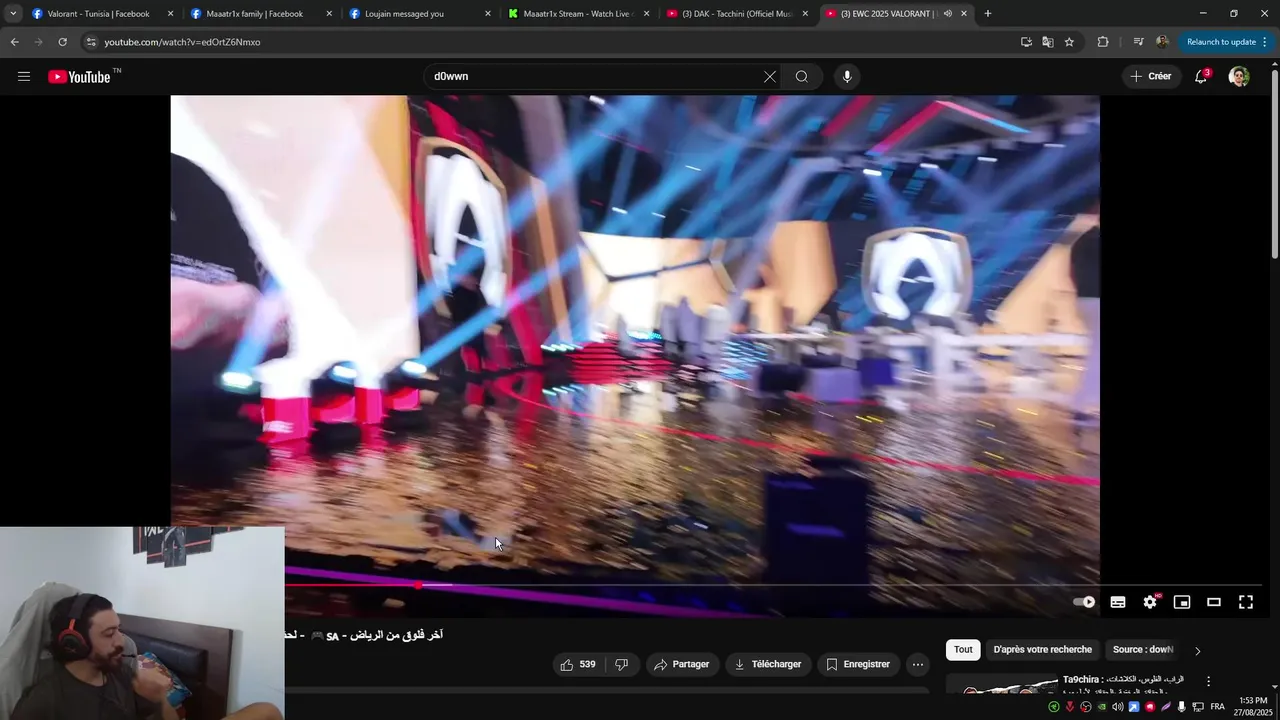Image resolution: width=1280 pixels, height=720 pixels.
Task: Open the system volume tray icon
Action: (x=1118, y=707)
